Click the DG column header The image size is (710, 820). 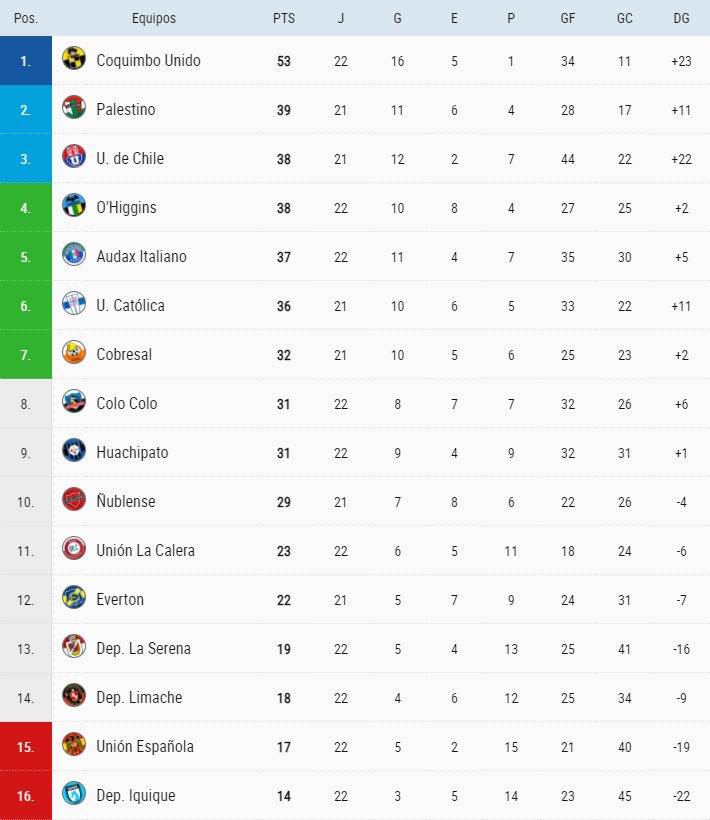(681, 18)
